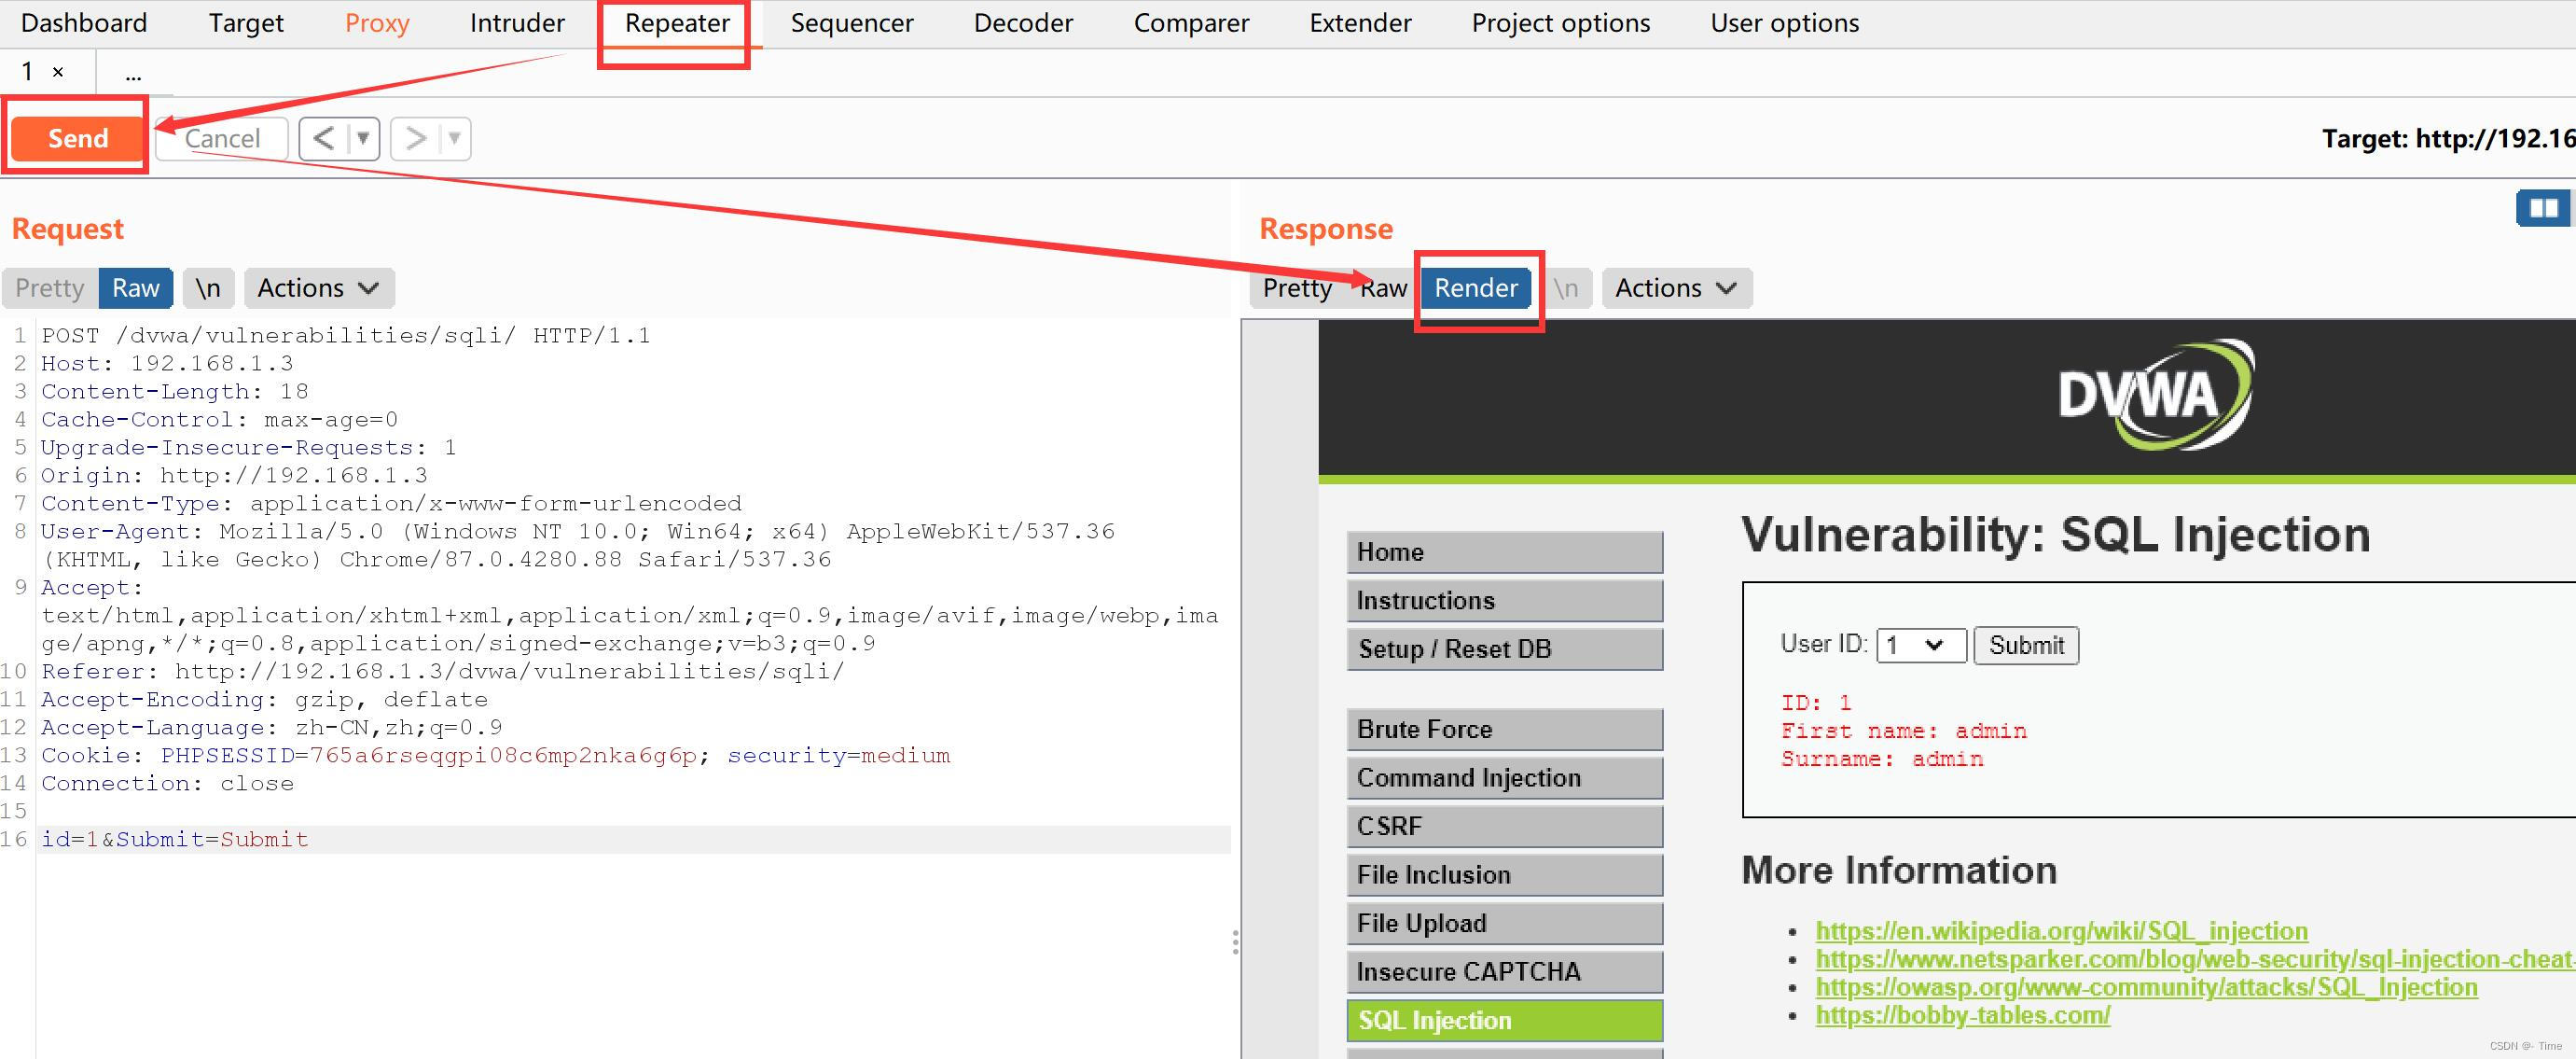This screenshot has height=1059, width=2576.
Task: Open File Inclusion in DVWA menu
Action: tap(1505, 875)
